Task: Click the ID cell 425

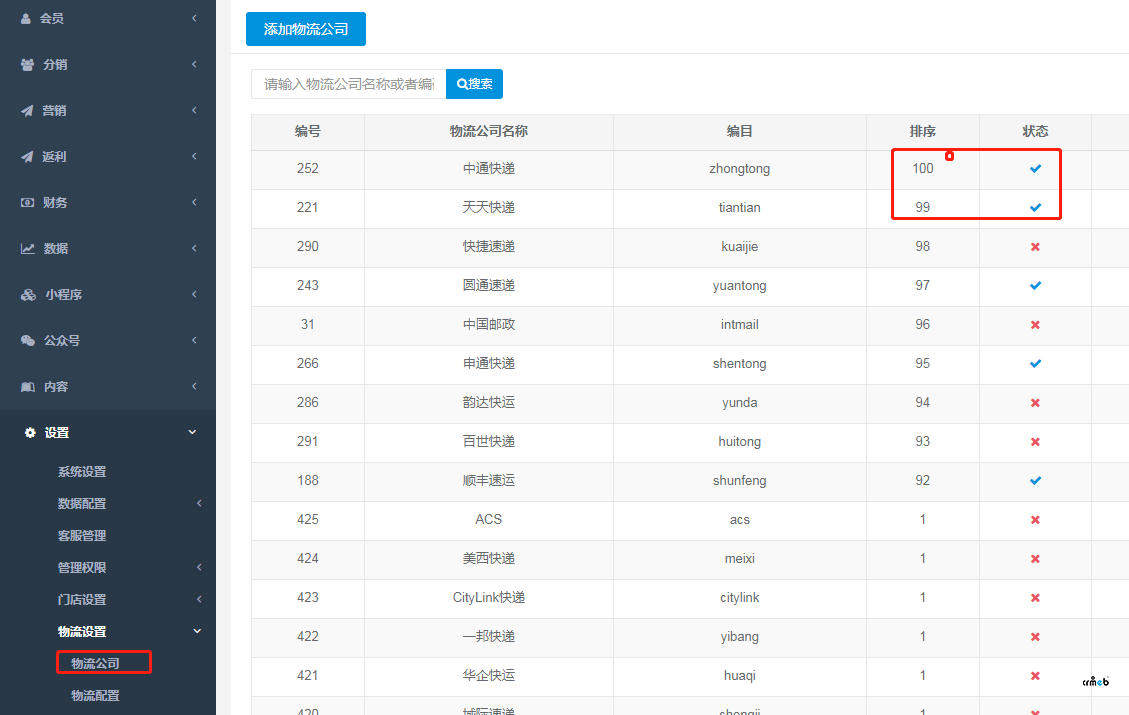Action: 307,519
